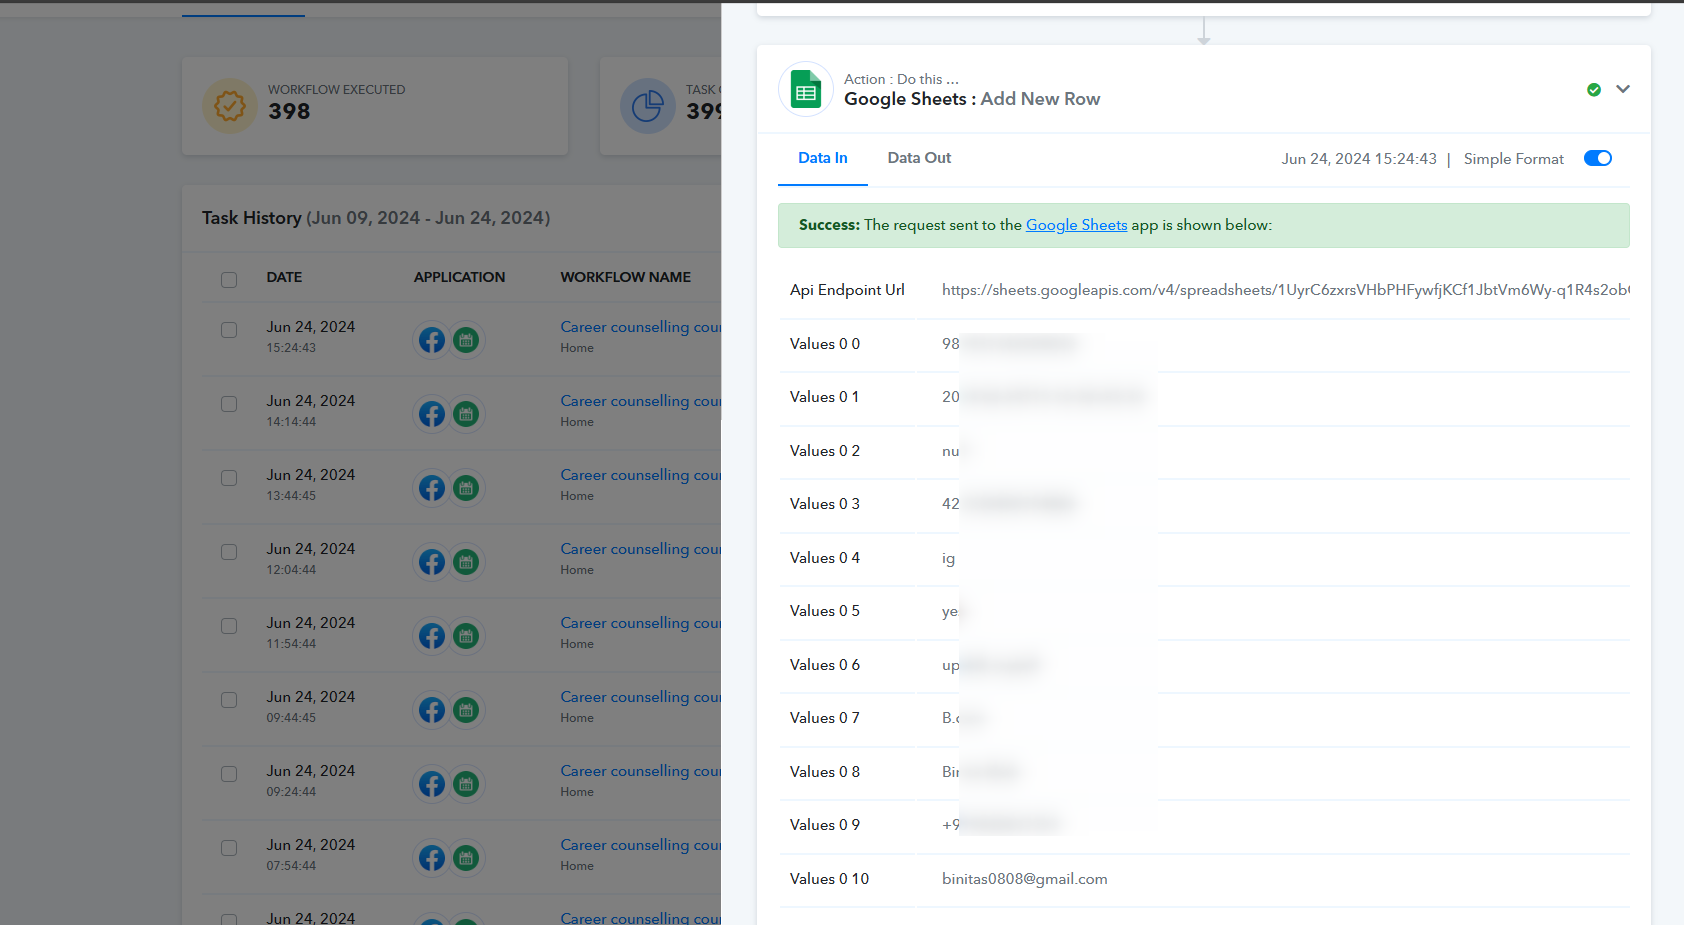1684x925 pixels.
Task: Tick the checkbox for the 11:54:44 task
Action: [x=229, y=626]
